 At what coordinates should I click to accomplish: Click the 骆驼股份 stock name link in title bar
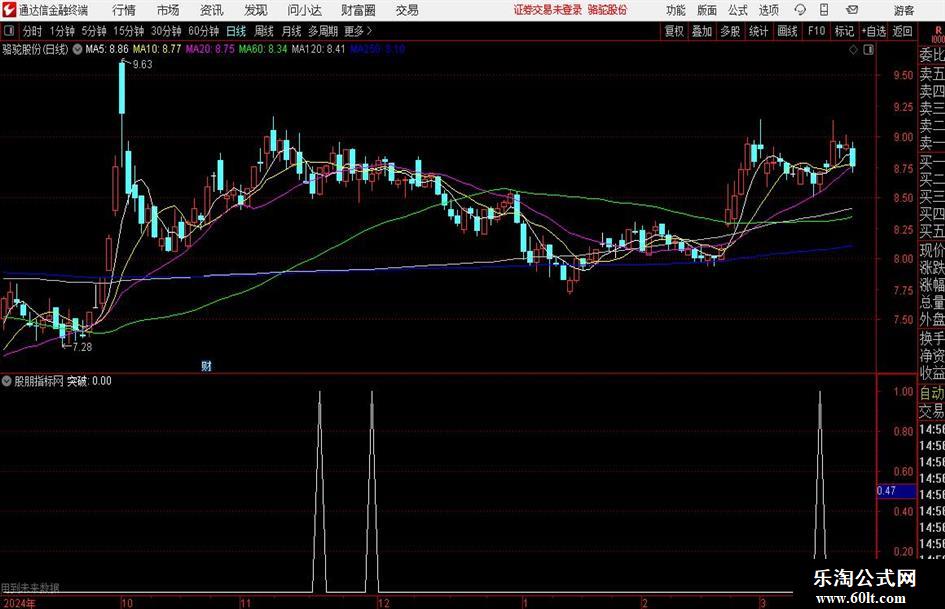point(608,10)
